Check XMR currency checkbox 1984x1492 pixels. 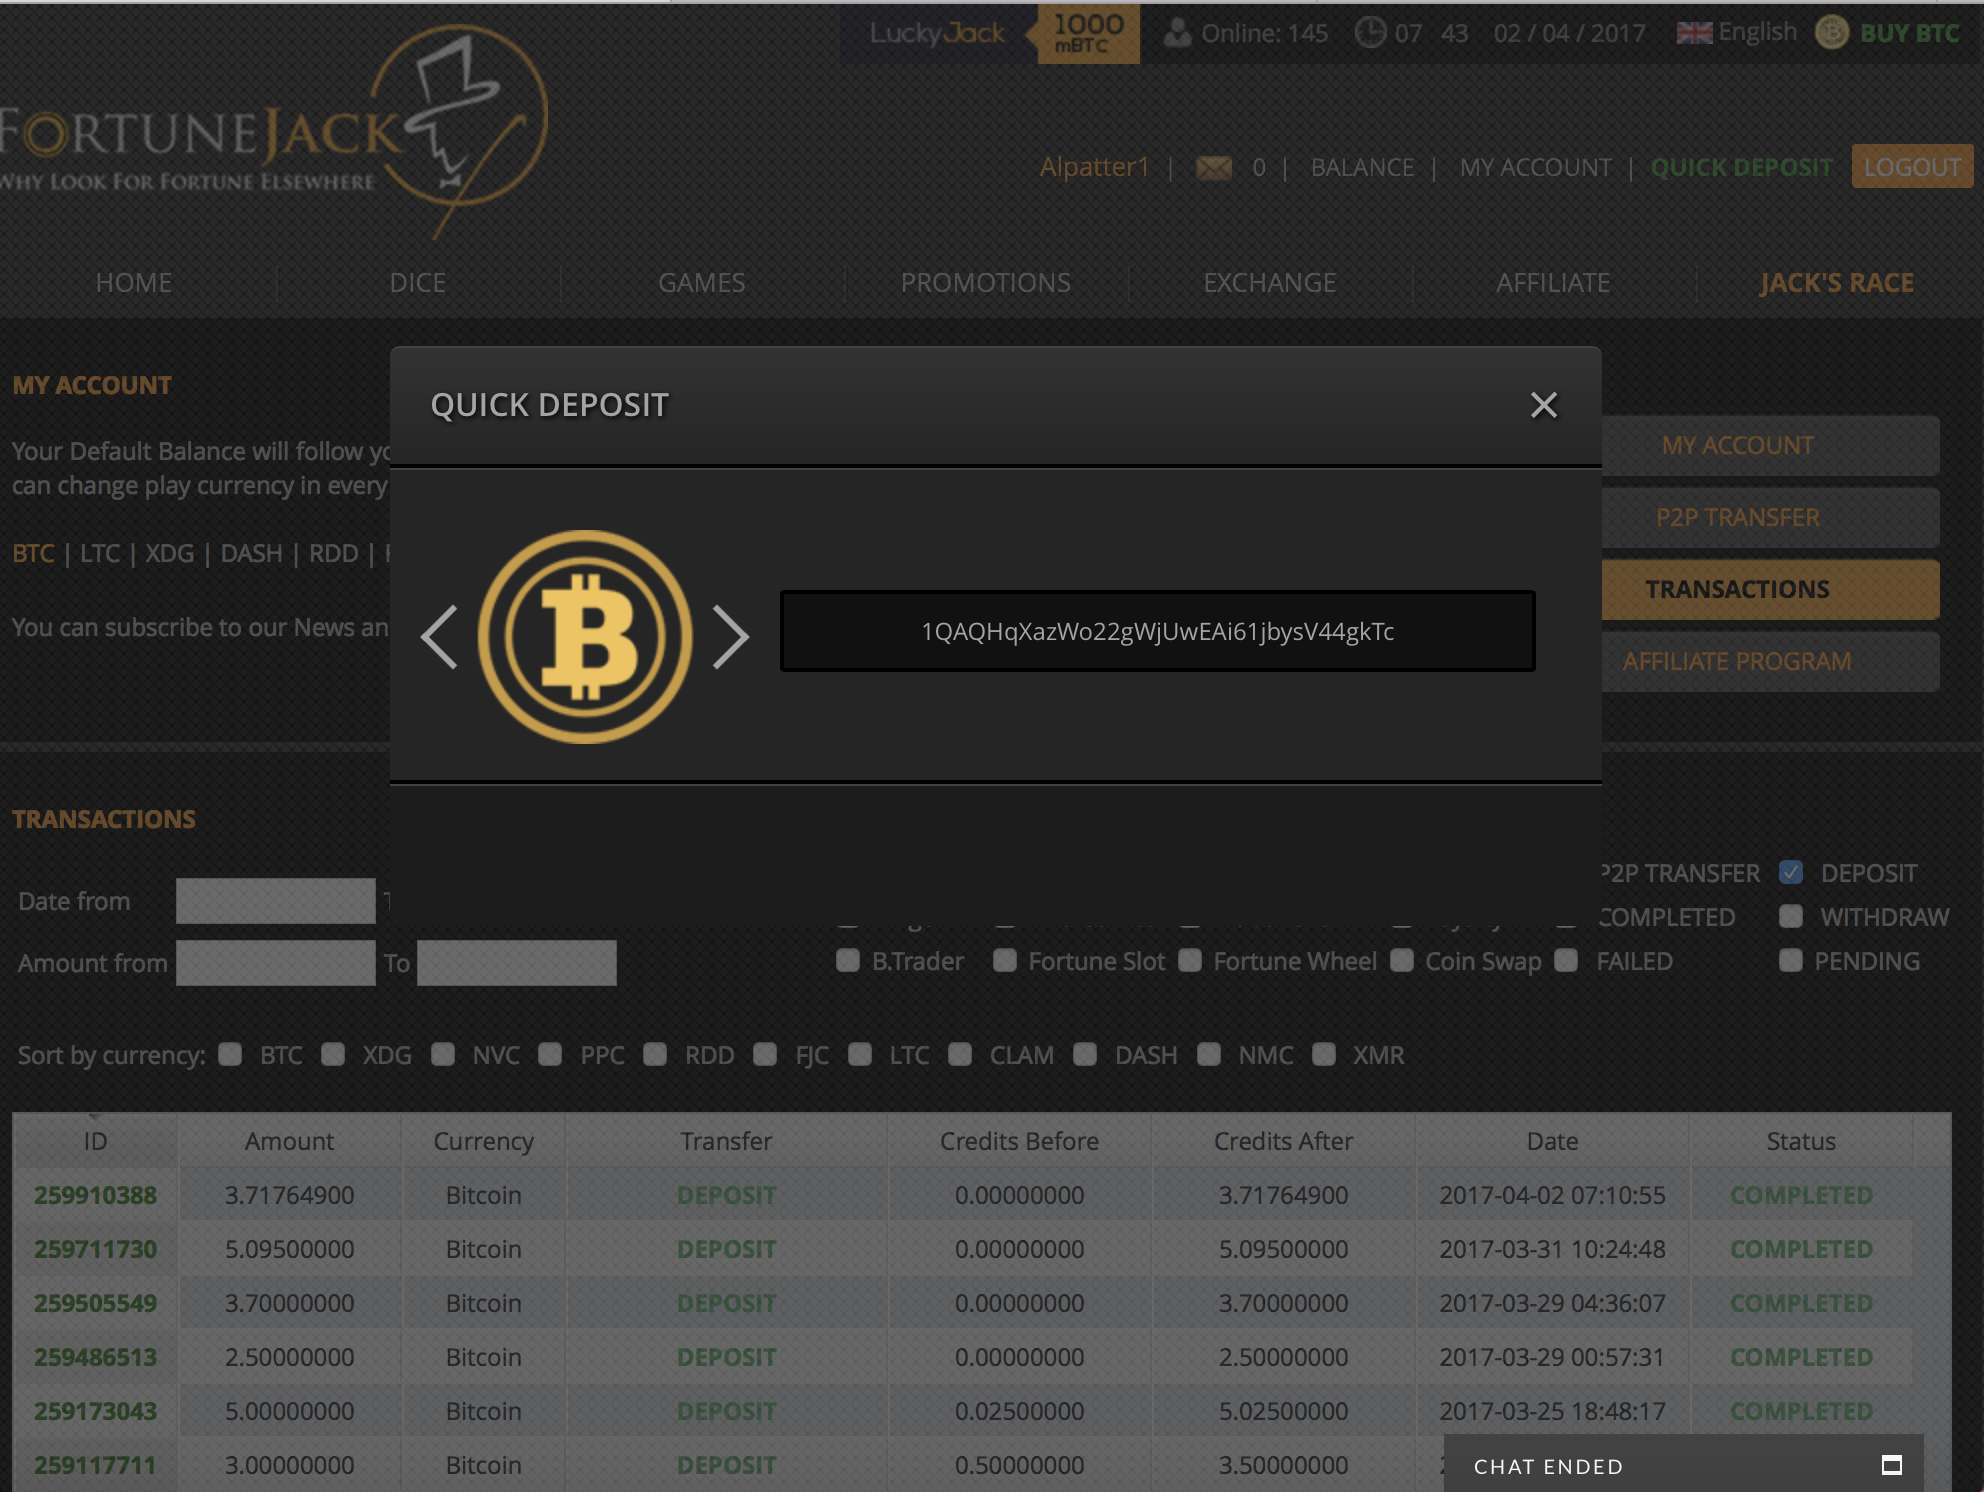coord(1324,1055)
